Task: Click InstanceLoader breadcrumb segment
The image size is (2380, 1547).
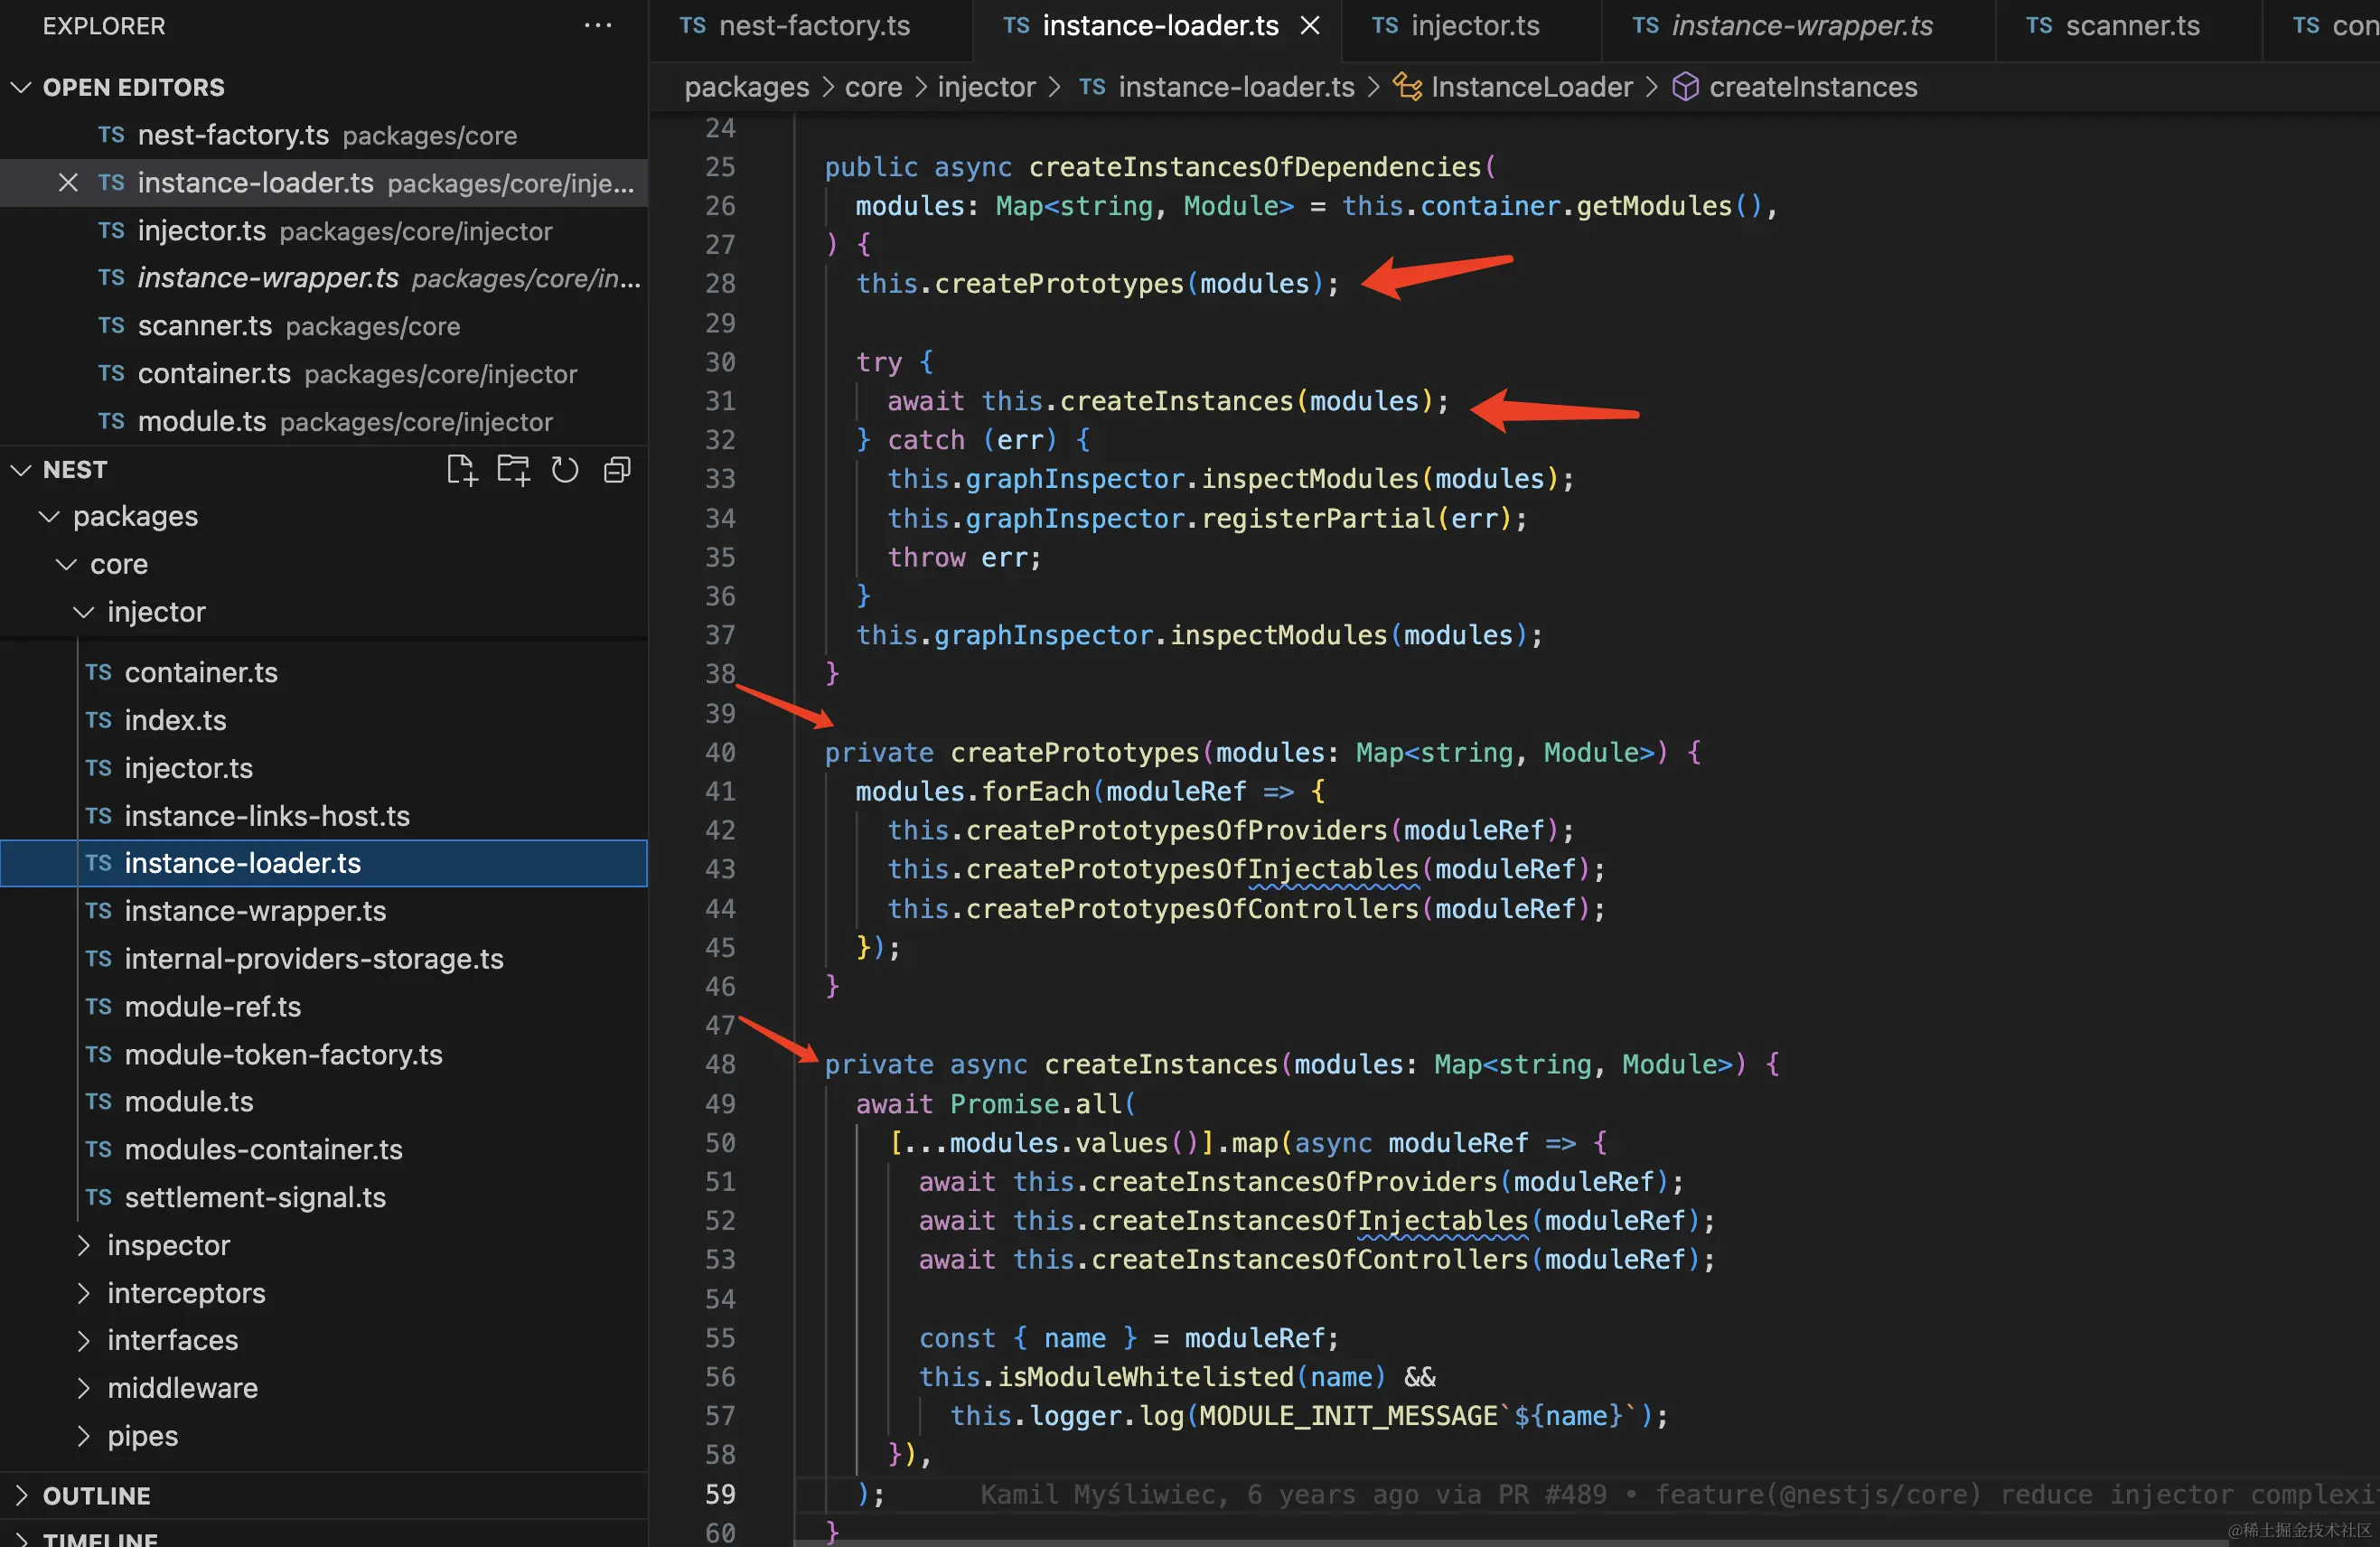Action: point(1531,87)
